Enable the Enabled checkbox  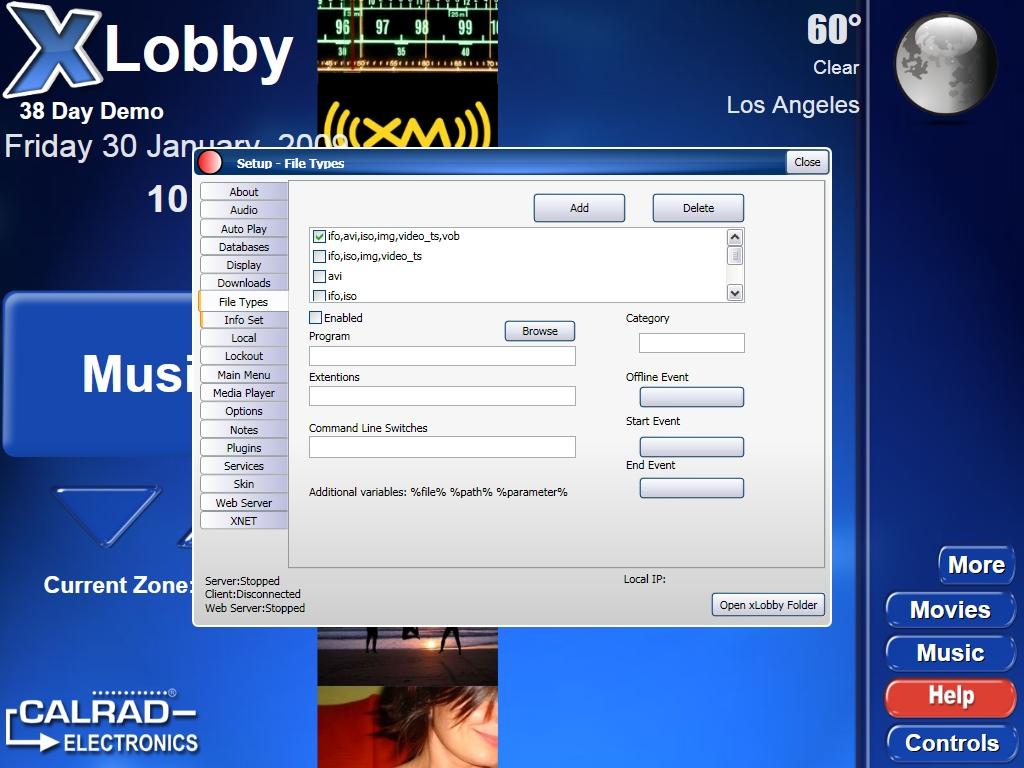(315, 318)
